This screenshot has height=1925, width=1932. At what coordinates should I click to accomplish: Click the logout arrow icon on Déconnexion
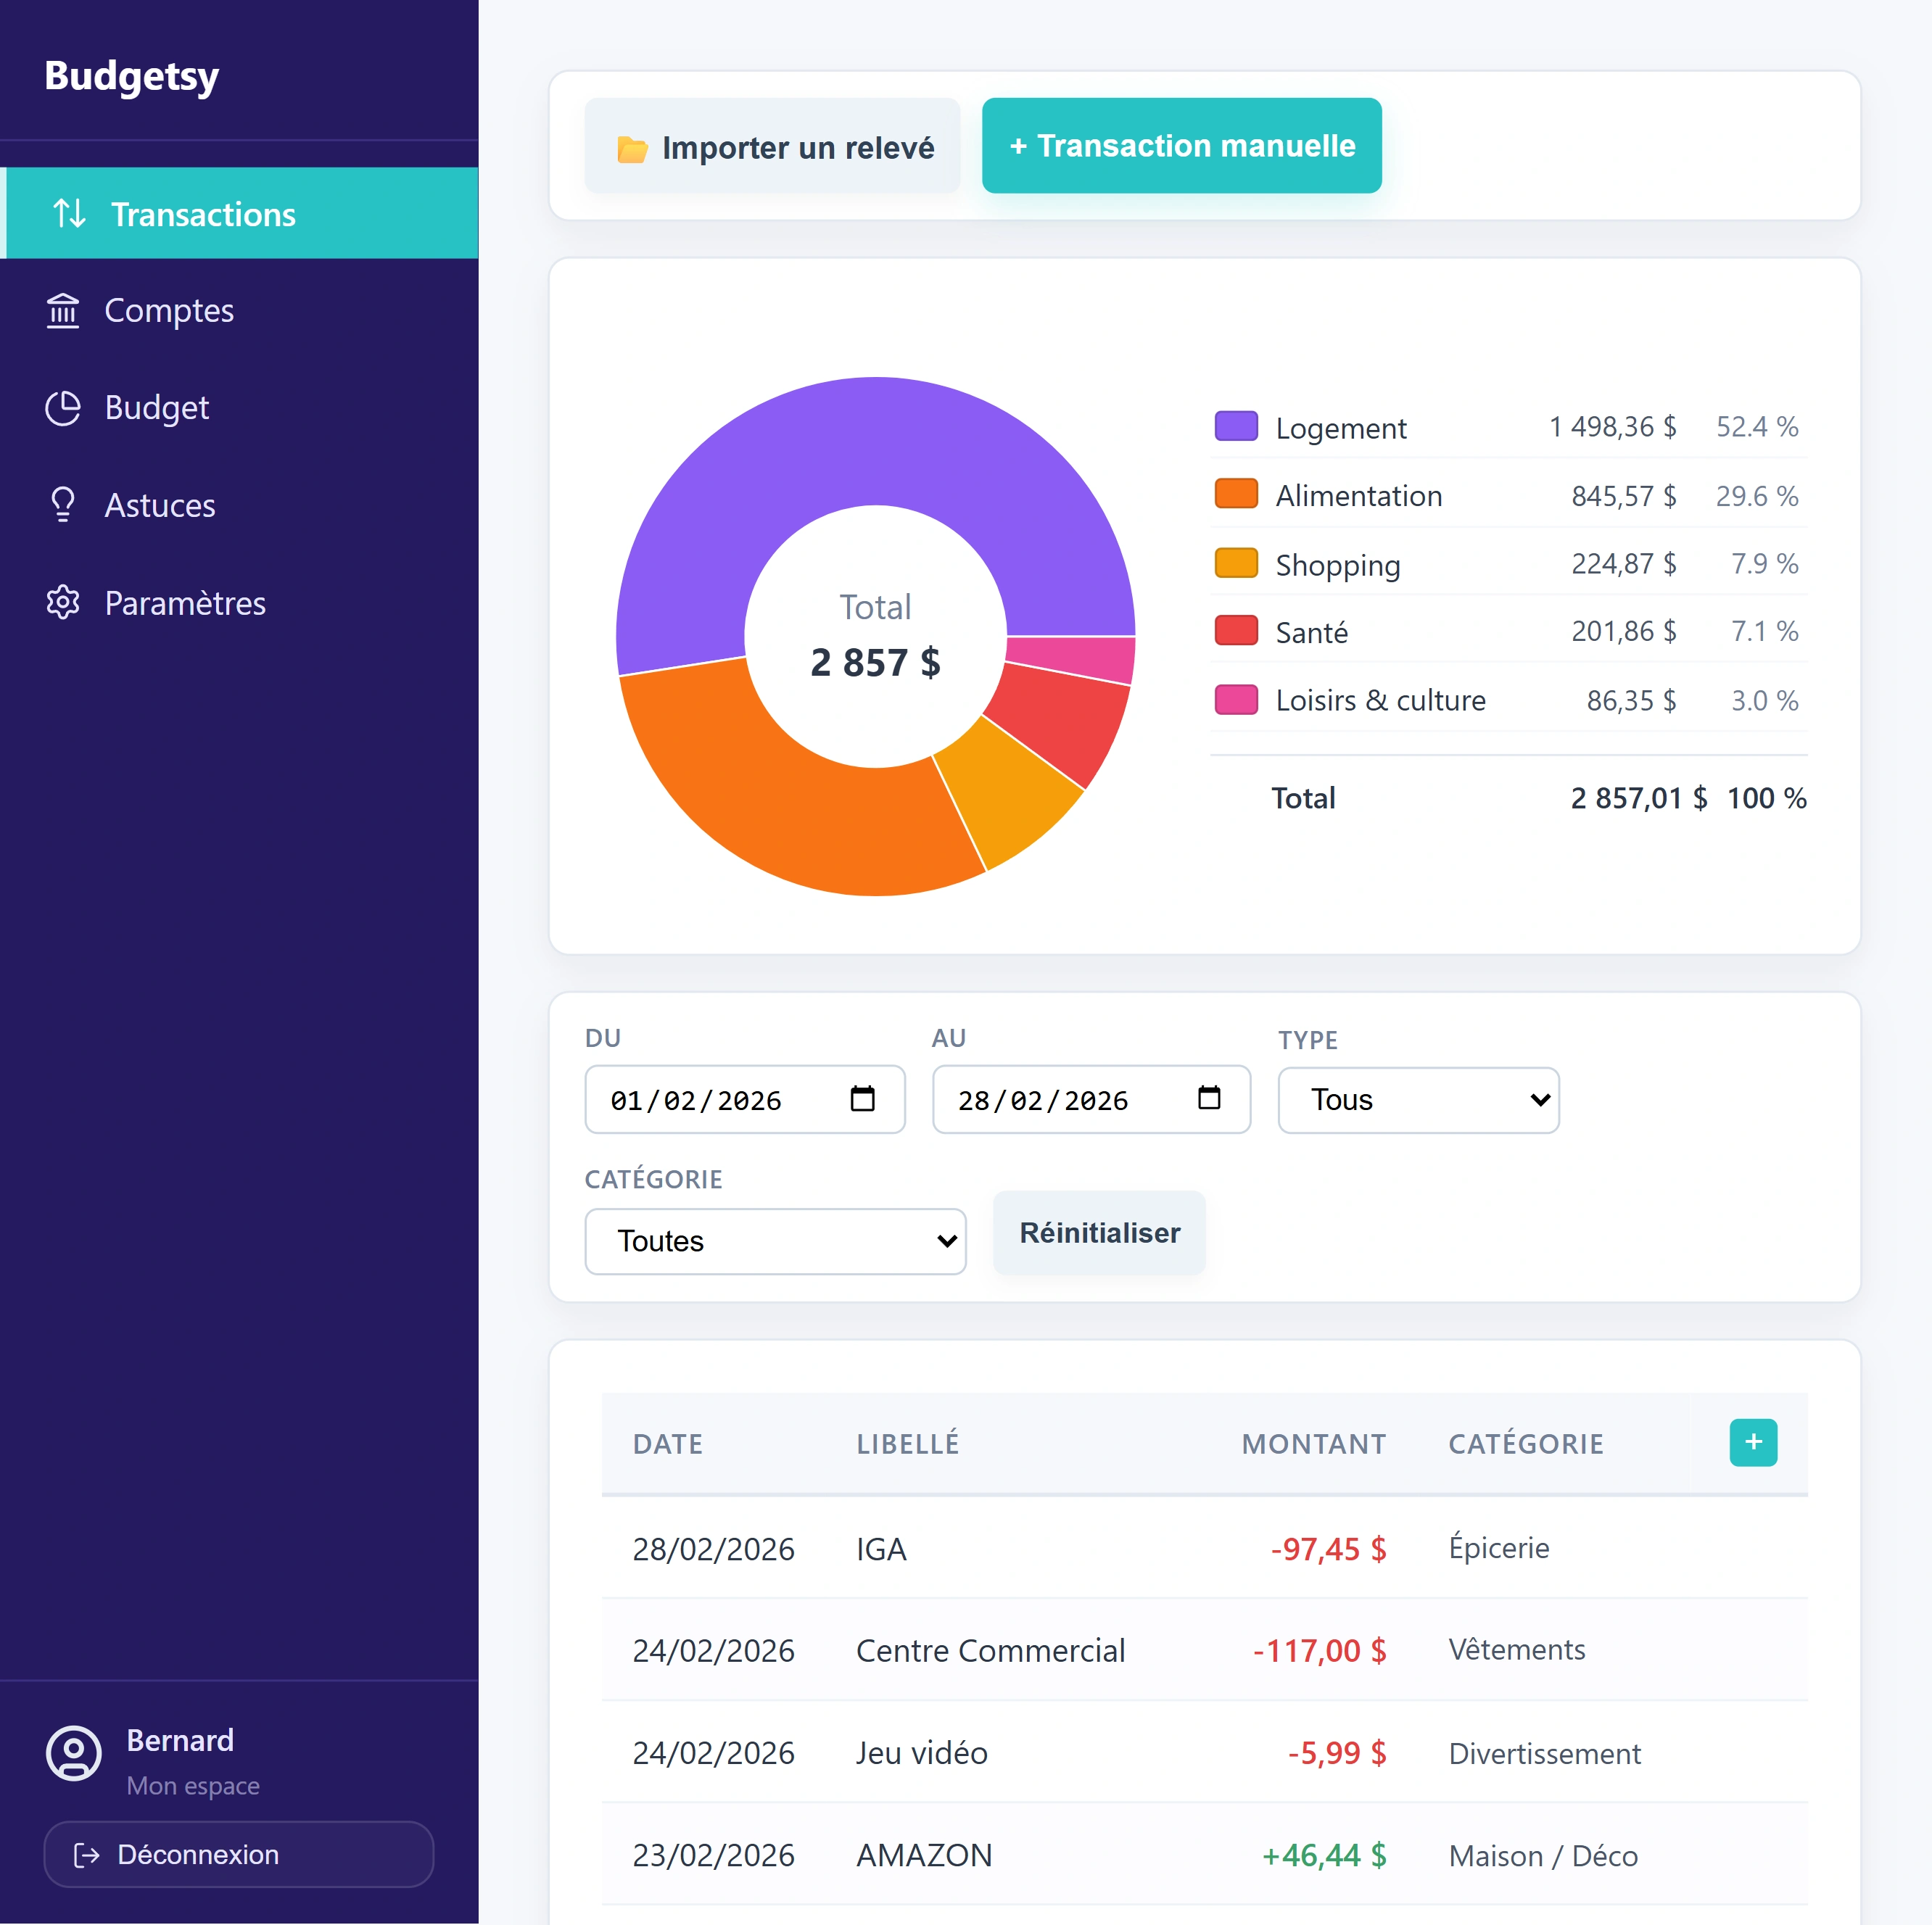(87, 1855)
